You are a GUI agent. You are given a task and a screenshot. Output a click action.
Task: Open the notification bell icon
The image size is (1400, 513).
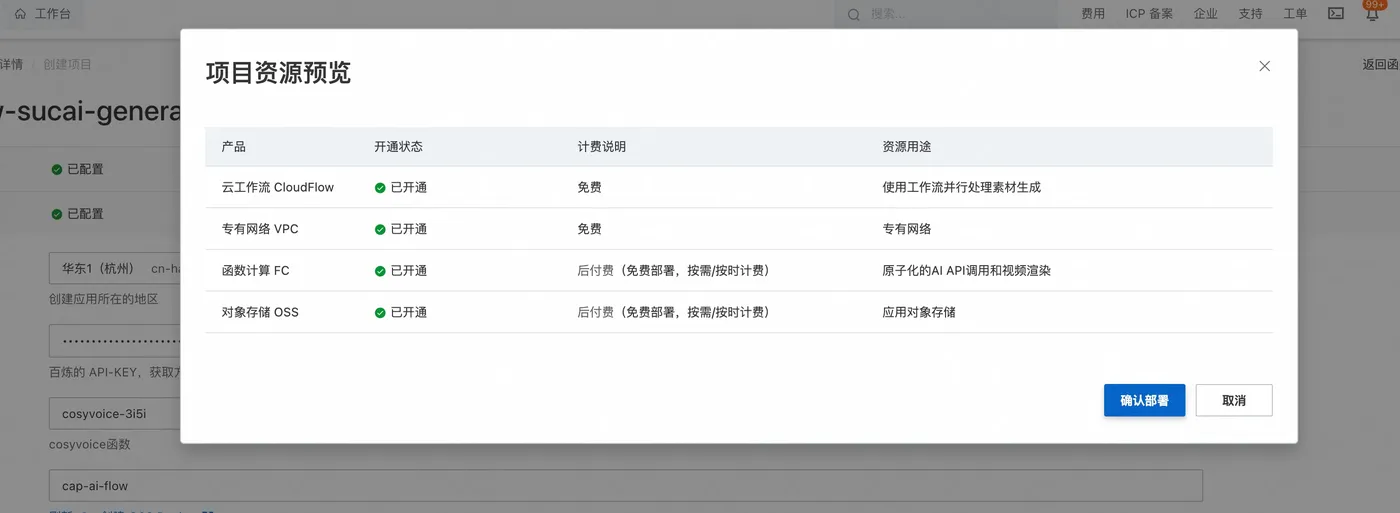coord(1373,14)
